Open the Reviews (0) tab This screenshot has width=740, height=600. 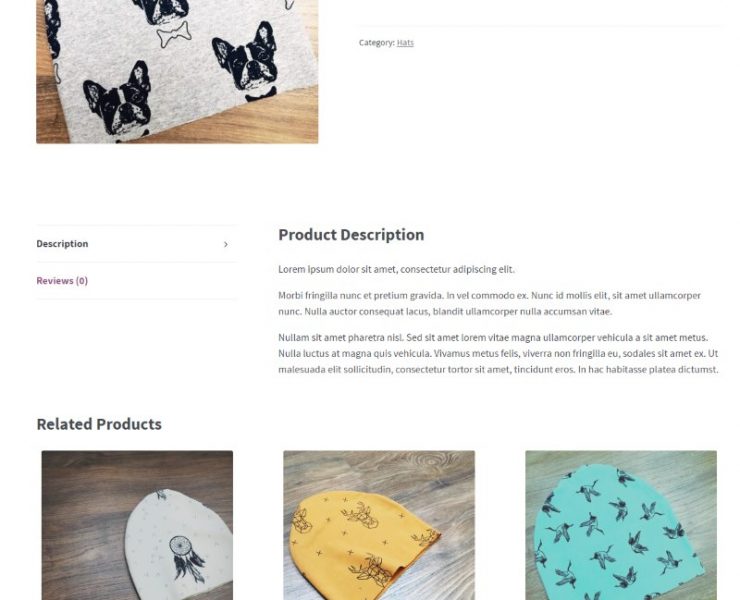[x=62, y=280]
